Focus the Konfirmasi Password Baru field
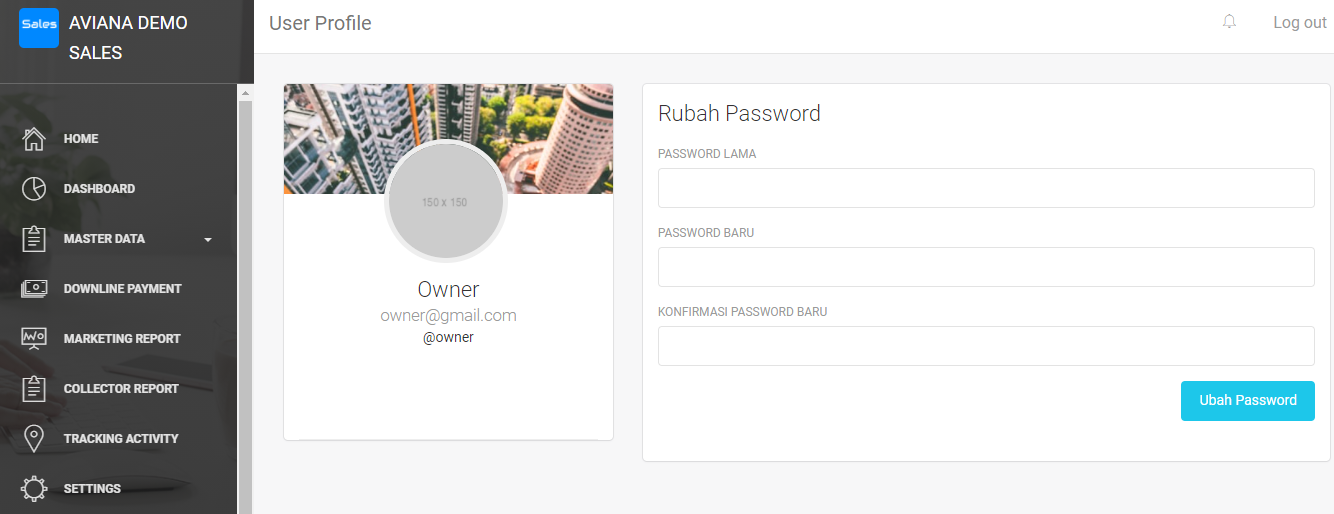Viewport: 1334px width, 514px height. (x=986, y=346)
